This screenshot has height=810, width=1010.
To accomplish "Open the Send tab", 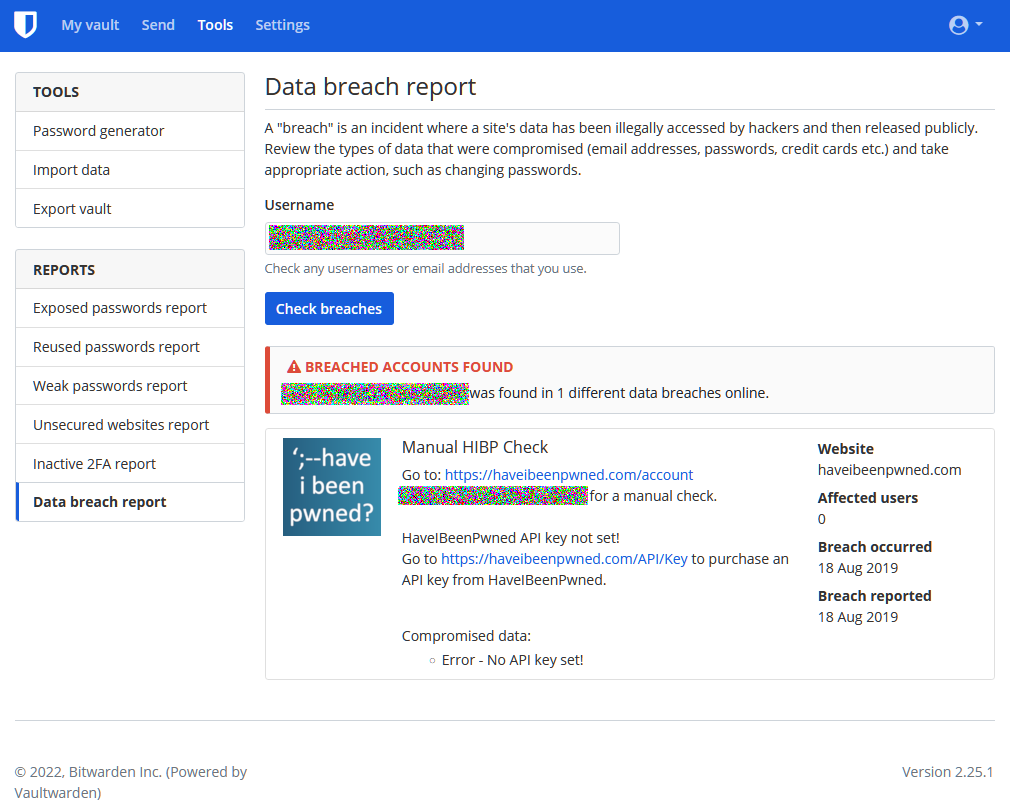I will [158, 25].
